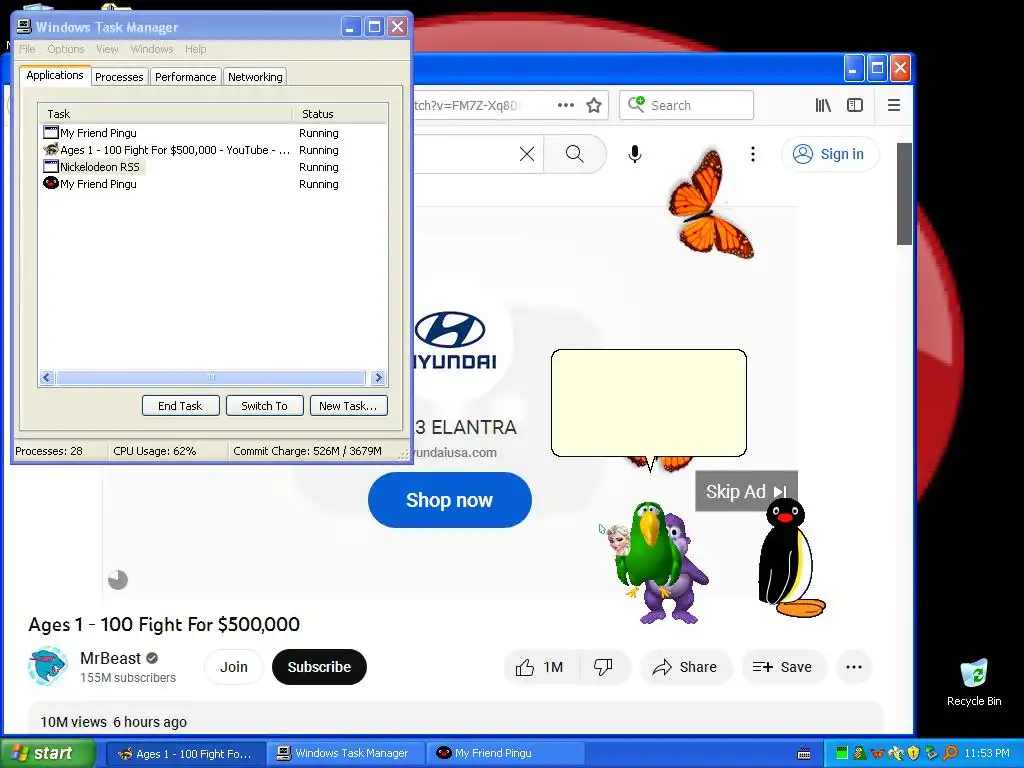Image resolution: width=1024 pixels, height=768 pixels.
Task: Open the MrBeast channel name link
Action: (x=110, y=658)
